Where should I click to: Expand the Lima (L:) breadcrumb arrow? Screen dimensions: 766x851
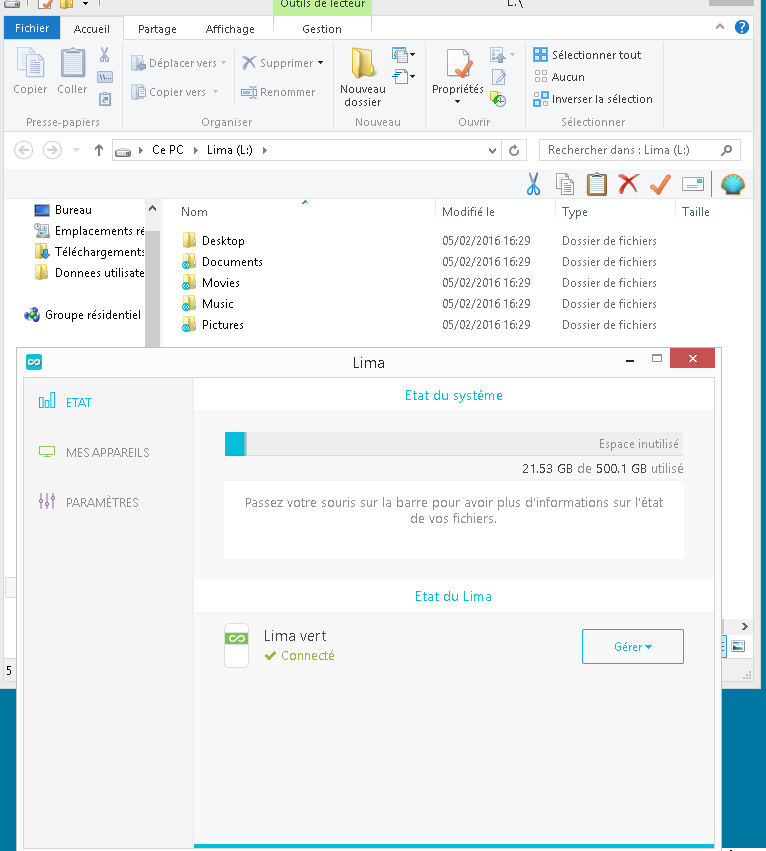click(x=265, y=150)
